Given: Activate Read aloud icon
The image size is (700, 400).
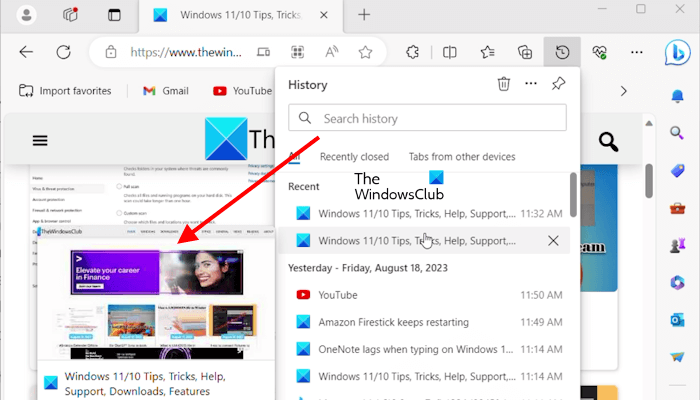Looking at the screenshot, I should point(331,52).
